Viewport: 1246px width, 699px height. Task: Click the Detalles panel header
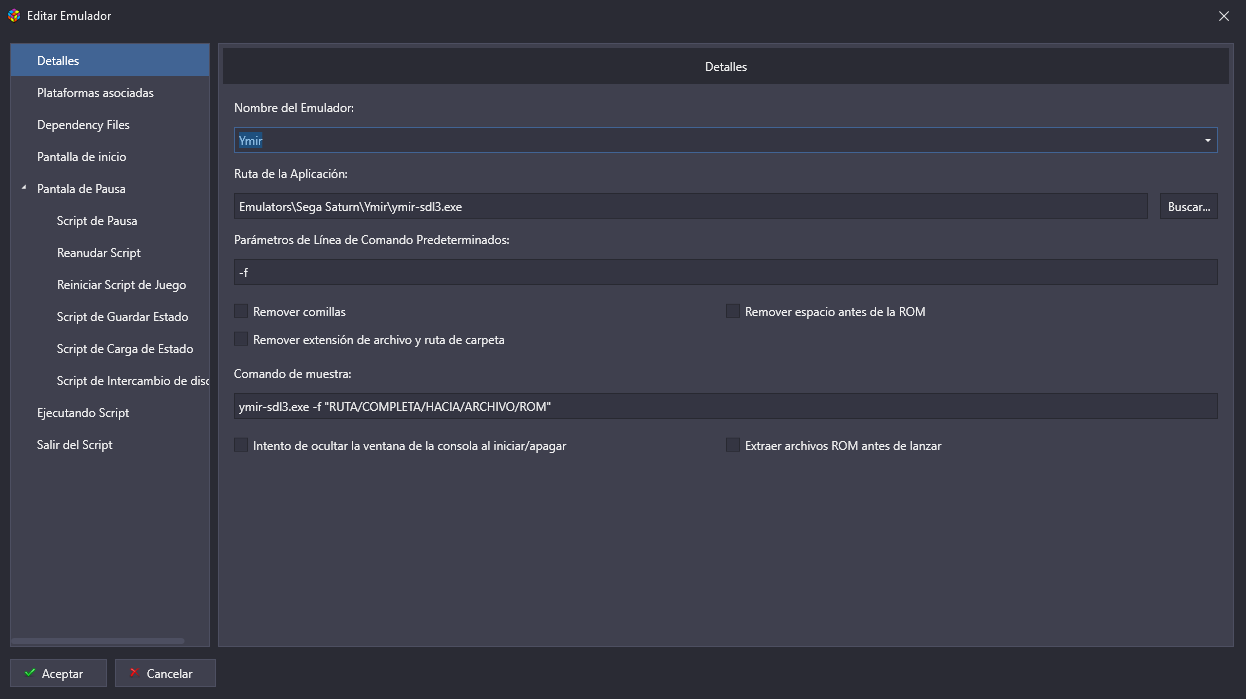coord(726,67)
